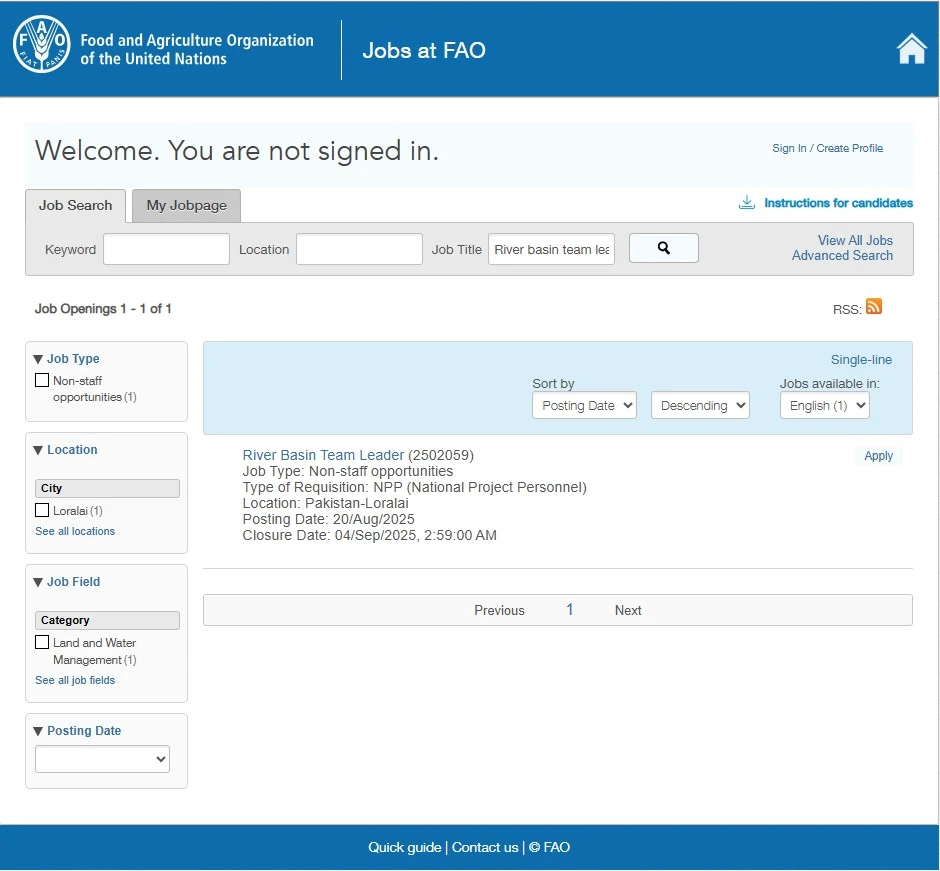This screenshot has height=871, width=940.
Task: Switch to Single-line view
Action: pos(861,360)
